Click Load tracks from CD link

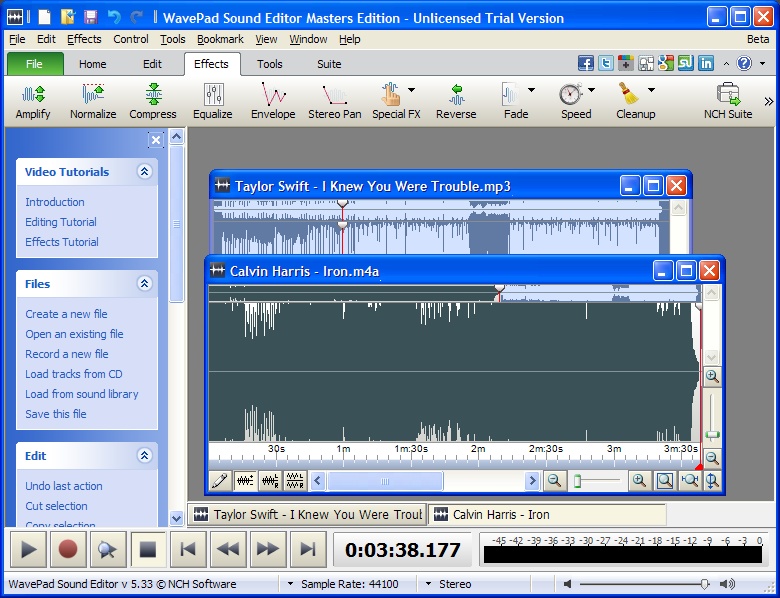coord(74,374)
